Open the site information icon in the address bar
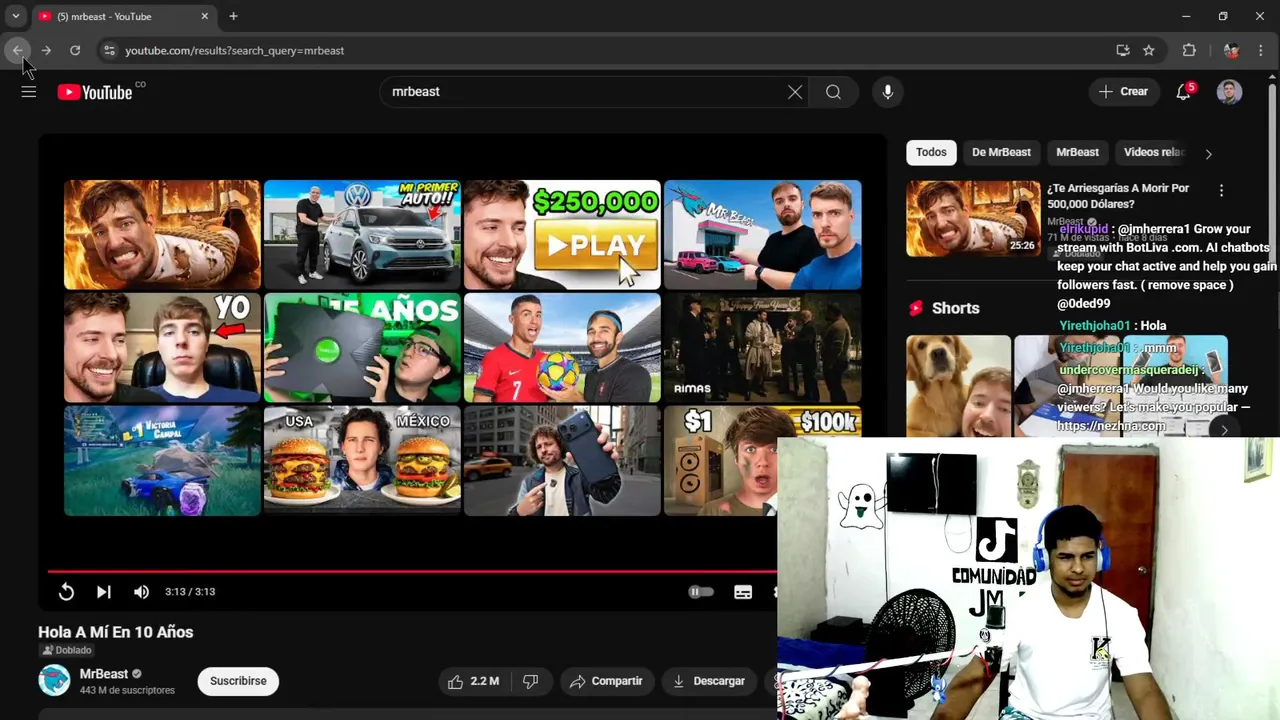 (x=109, y=50)
